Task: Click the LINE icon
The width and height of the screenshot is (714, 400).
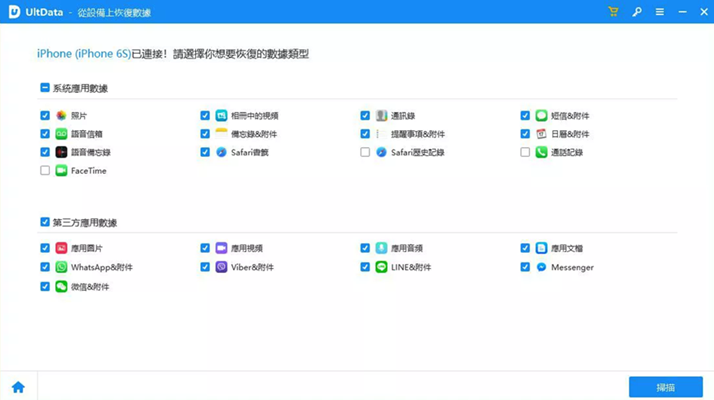Action: [x=381, y=267]
